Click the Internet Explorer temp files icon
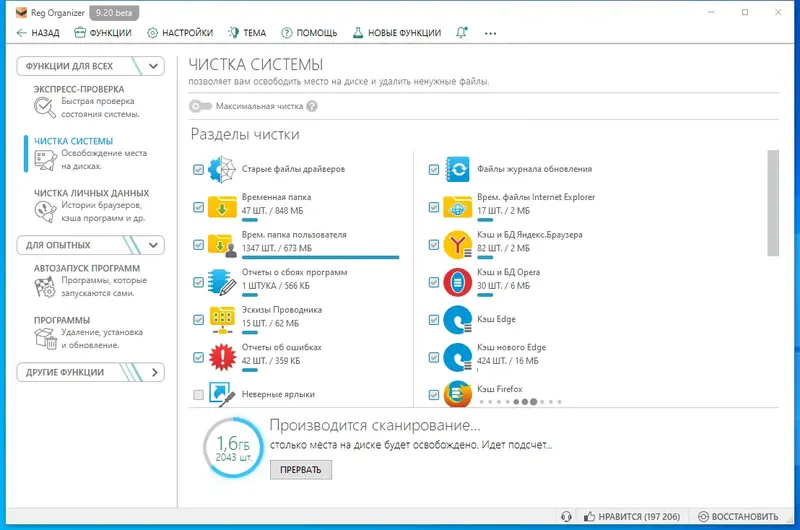This screenshot has width=800, height=530. pyautogui.click(x=457, y=207)
